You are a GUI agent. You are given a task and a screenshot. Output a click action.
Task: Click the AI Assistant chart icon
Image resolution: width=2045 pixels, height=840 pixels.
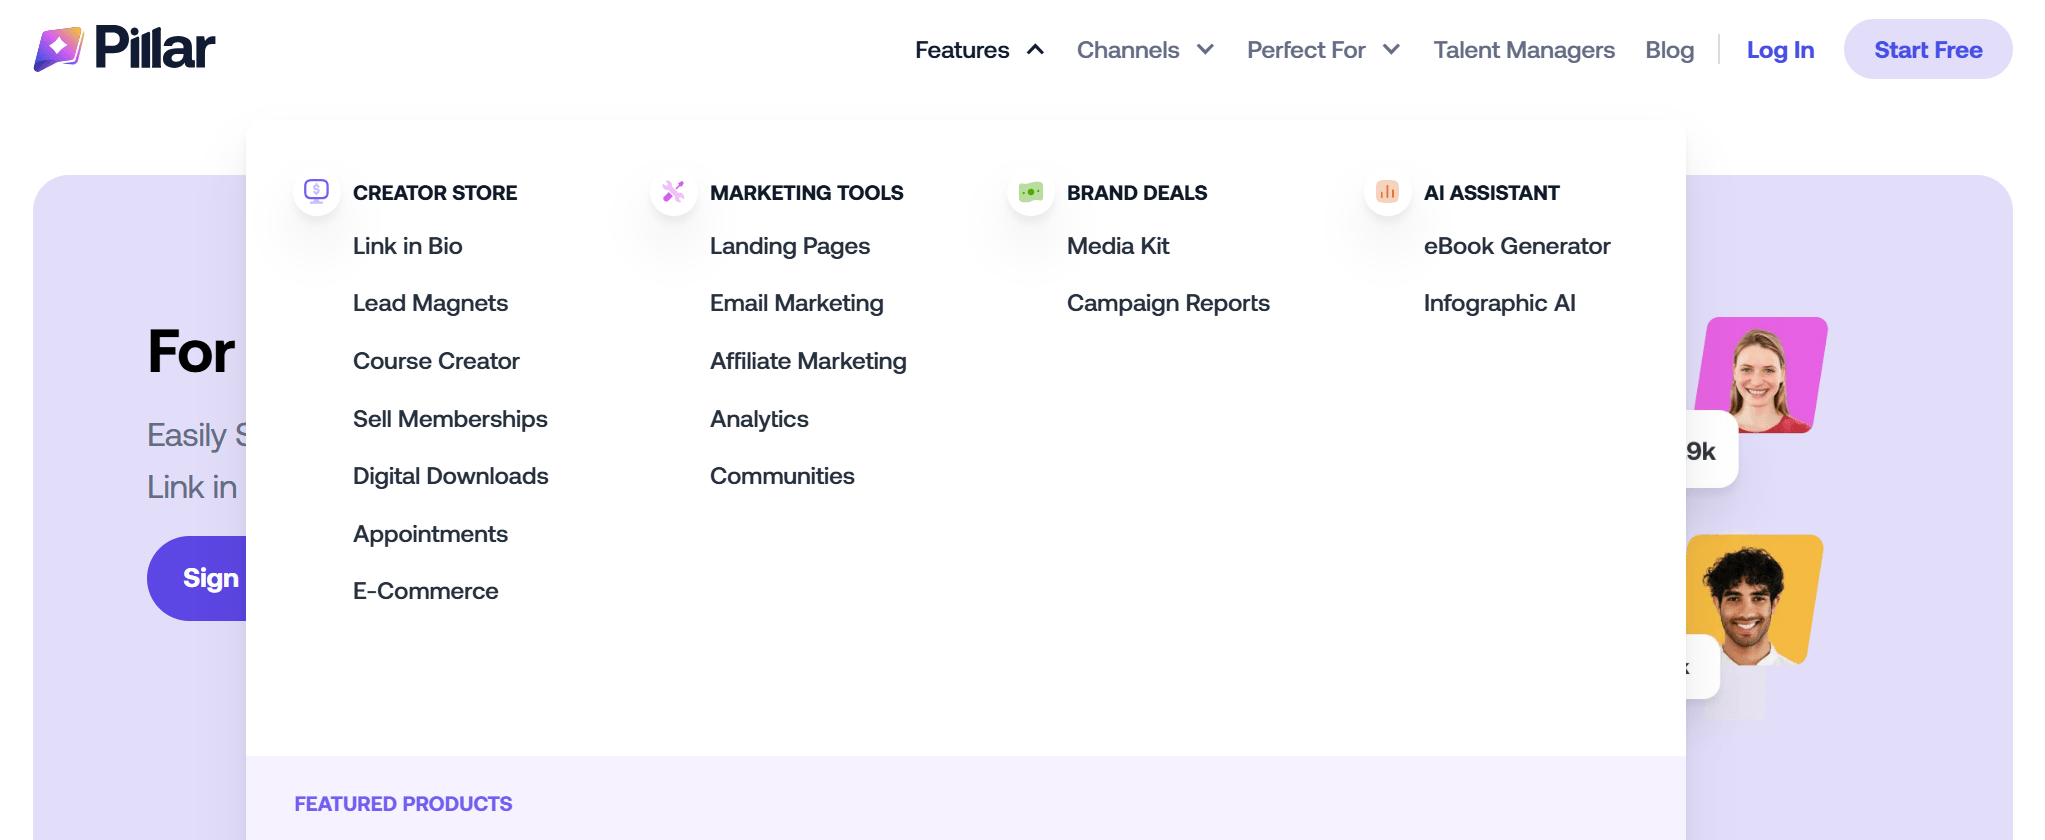pos(1387,191)
